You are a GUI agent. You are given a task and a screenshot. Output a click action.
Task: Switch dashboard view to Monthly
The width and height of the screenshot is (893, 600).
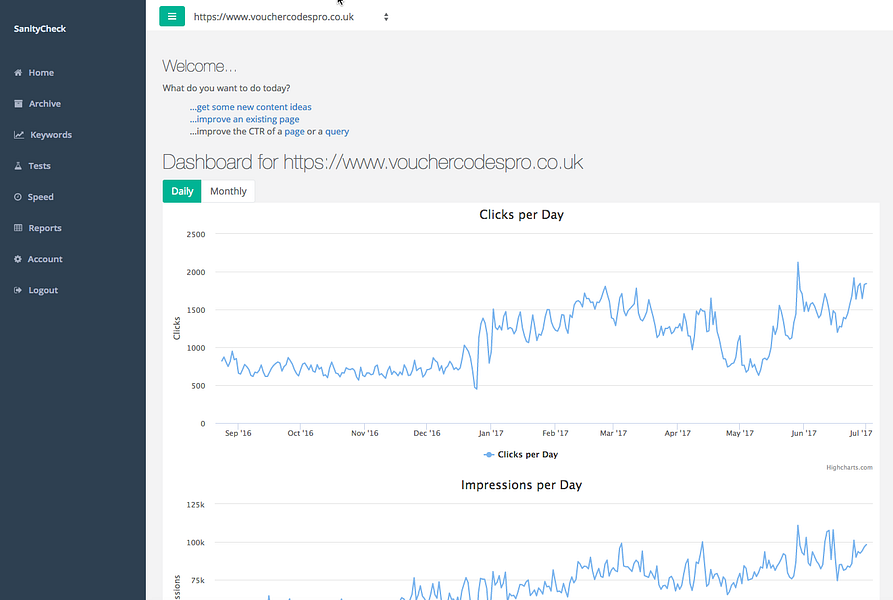coord(228,190)
